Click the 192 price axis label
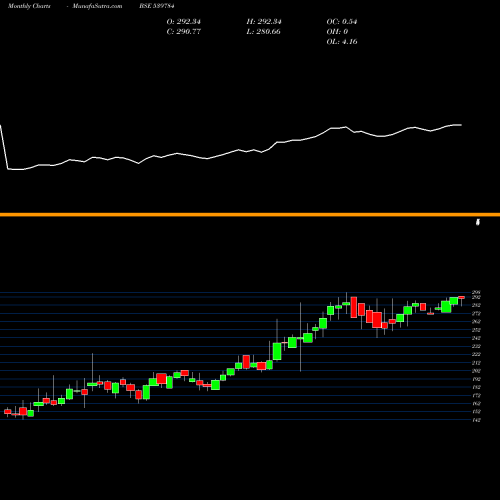The width and height of the screenshot is (500, 500). point(476,379)
